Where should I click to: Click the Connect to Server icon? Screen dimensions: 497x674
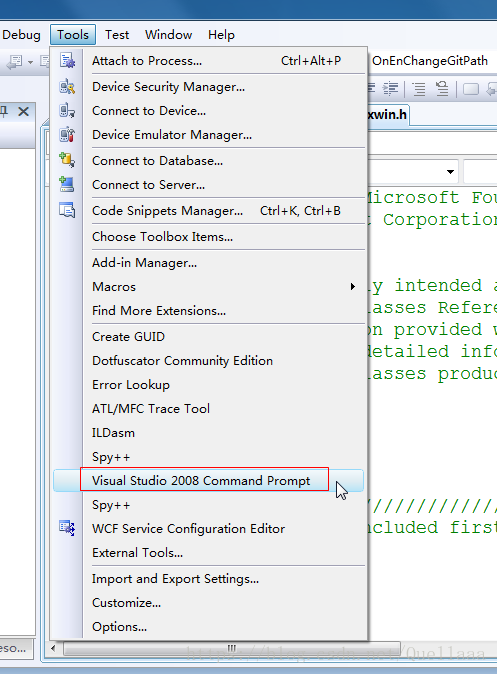click(x=67, y=184)
